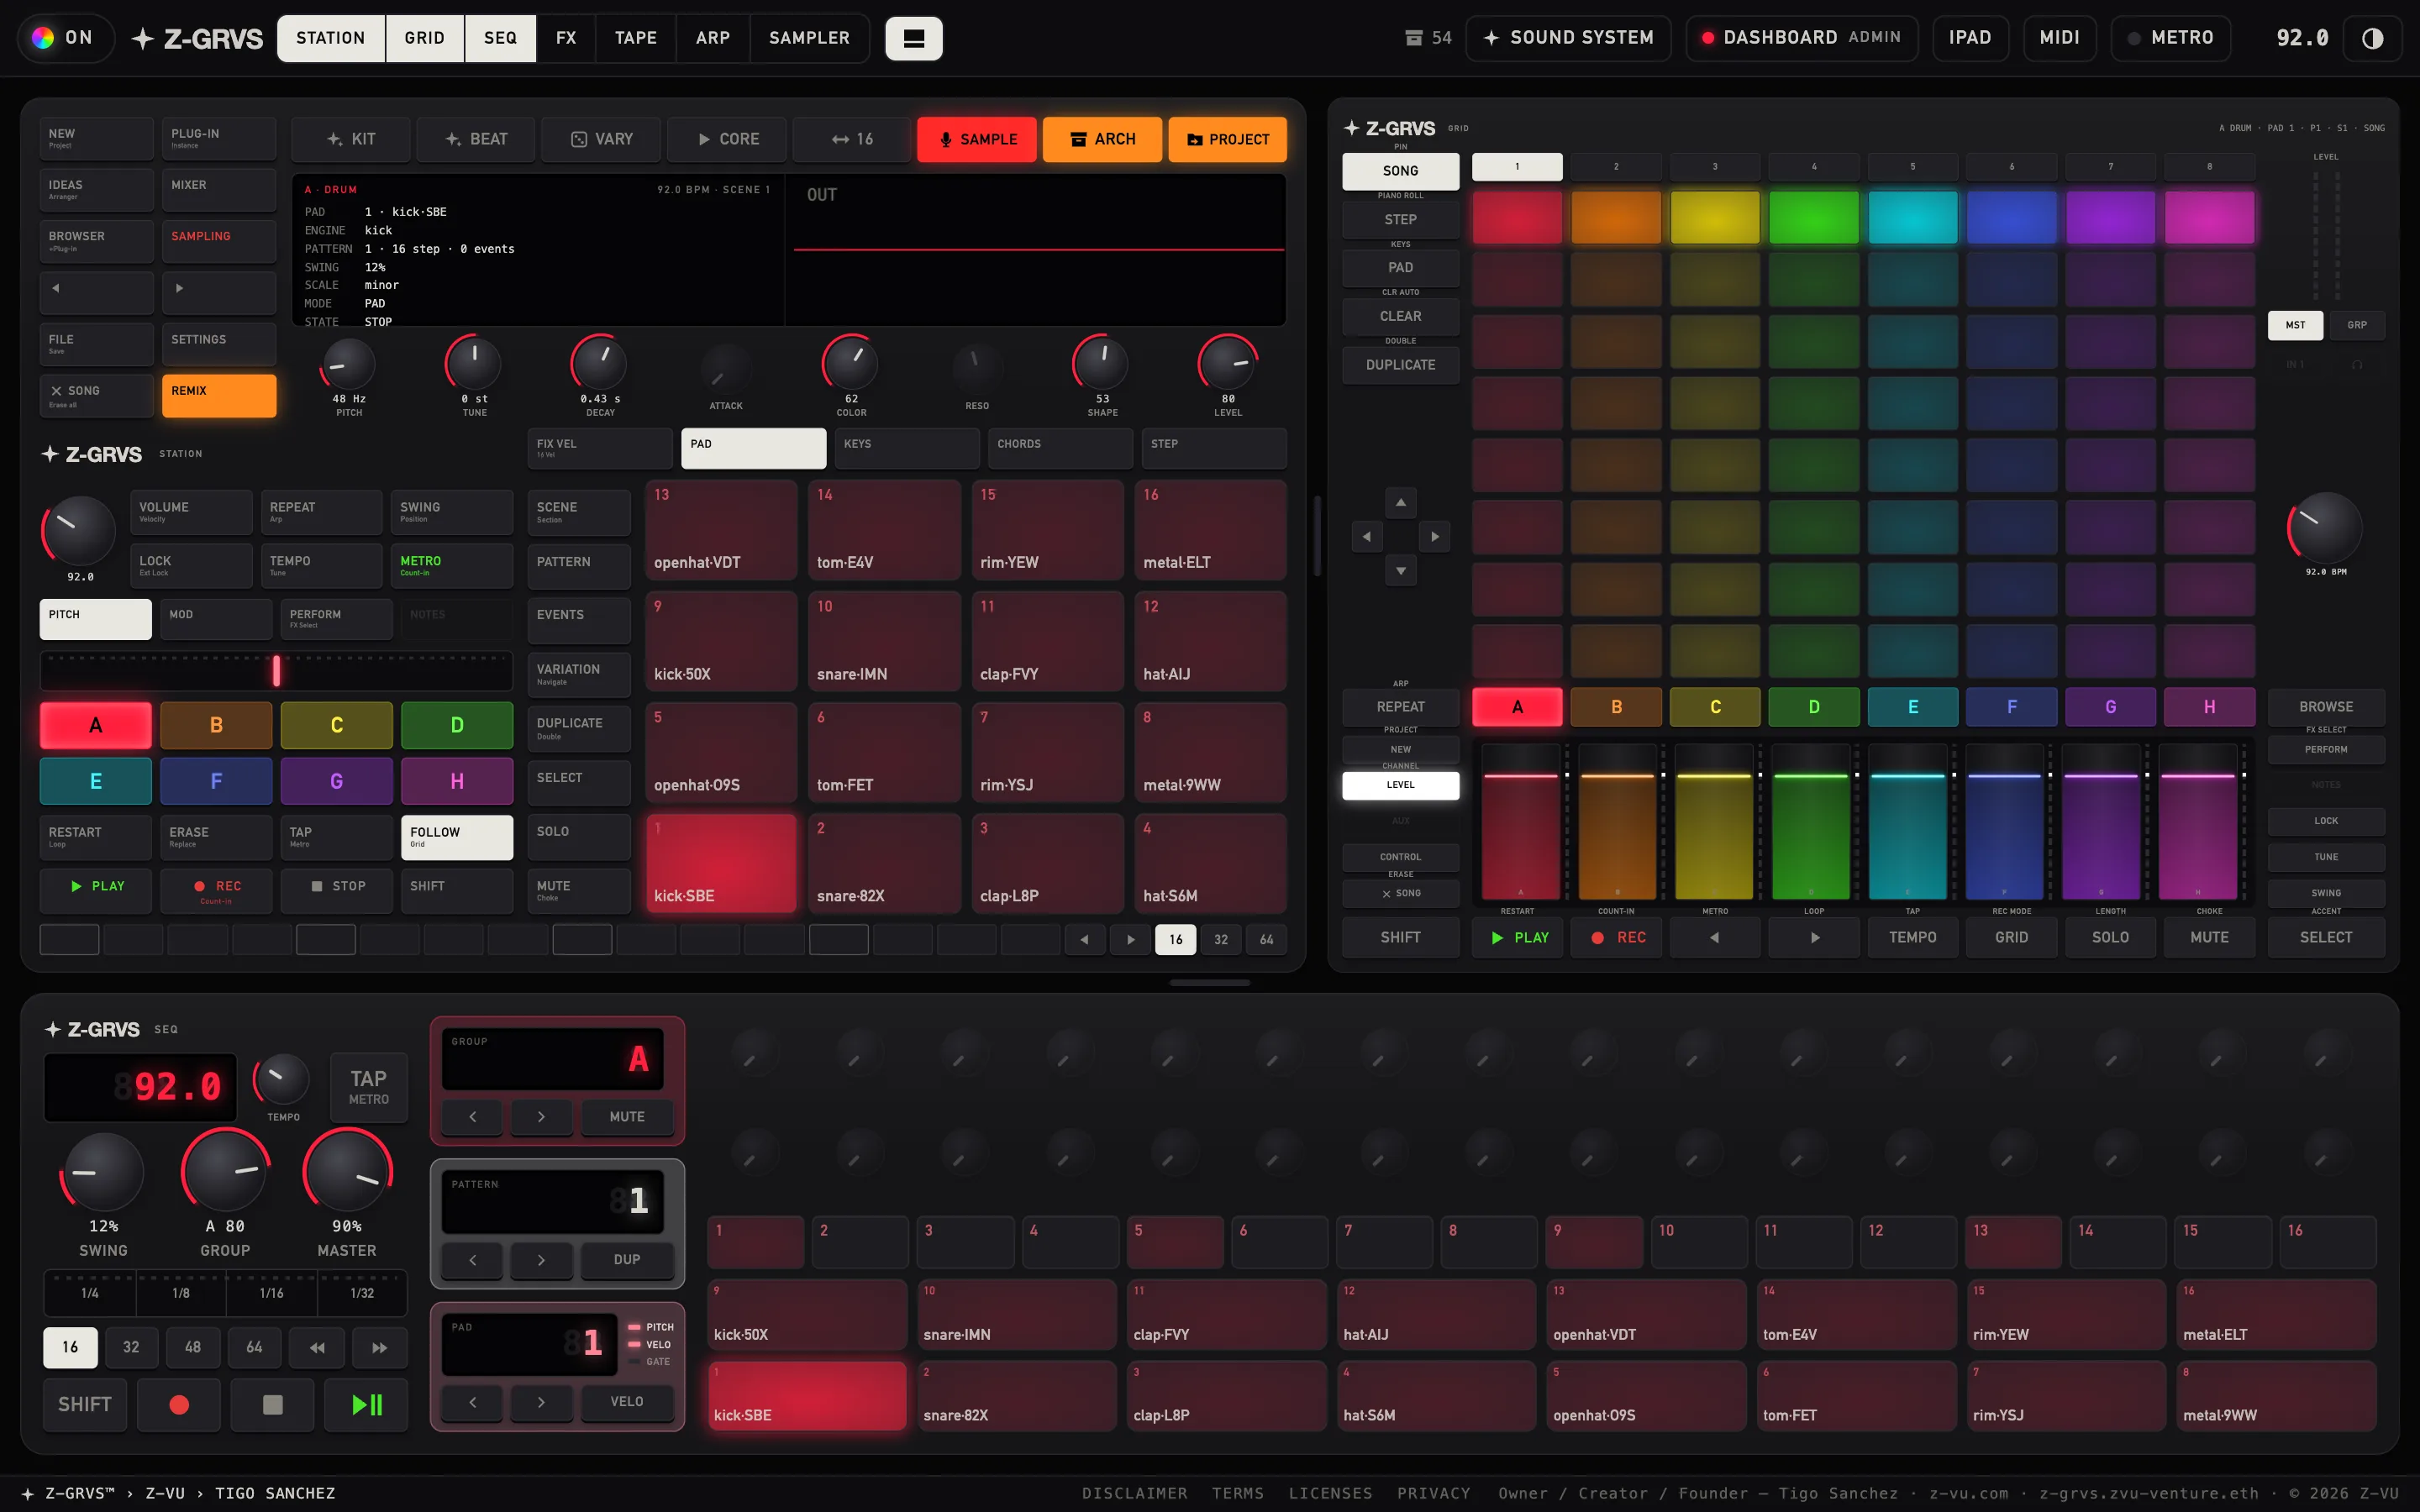The width and height of the screenshot is (2420, 1512).
Task: Switch to the FX tab
Action: pyautogui.click(x=566, y=38)
